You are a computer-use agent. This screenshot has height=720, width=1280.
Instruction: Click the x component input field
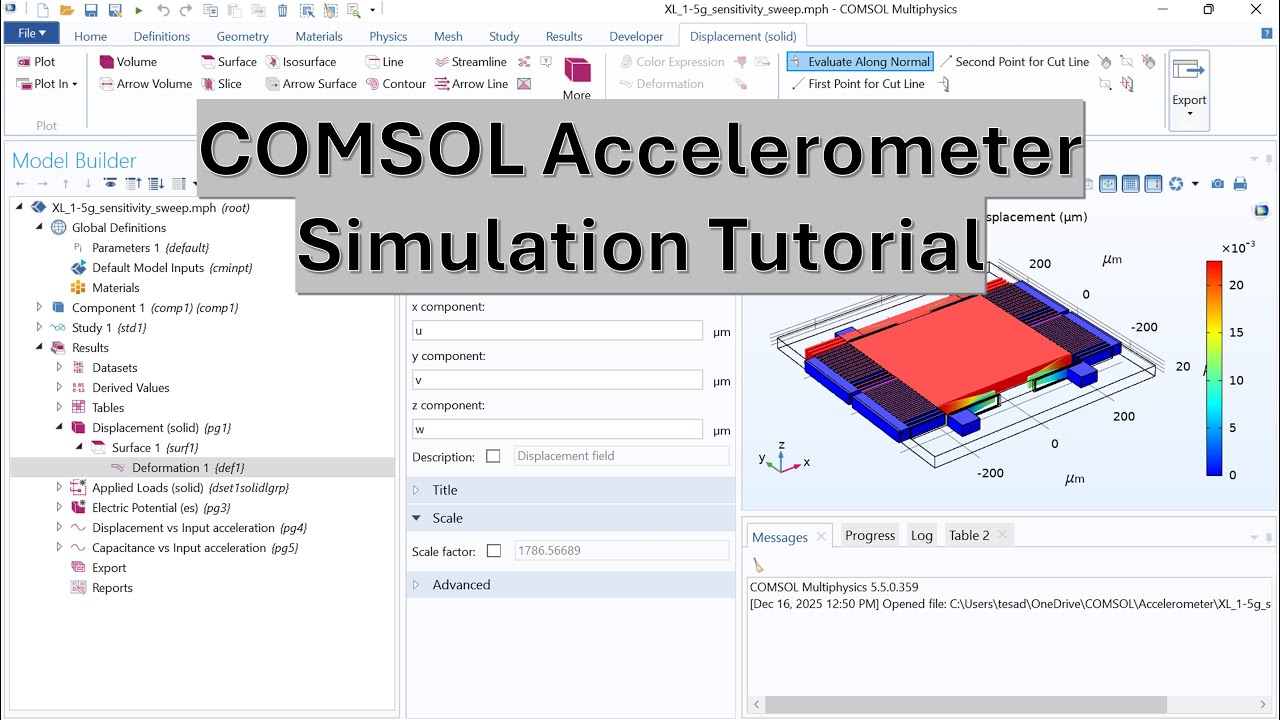click(x=558, y=331)
